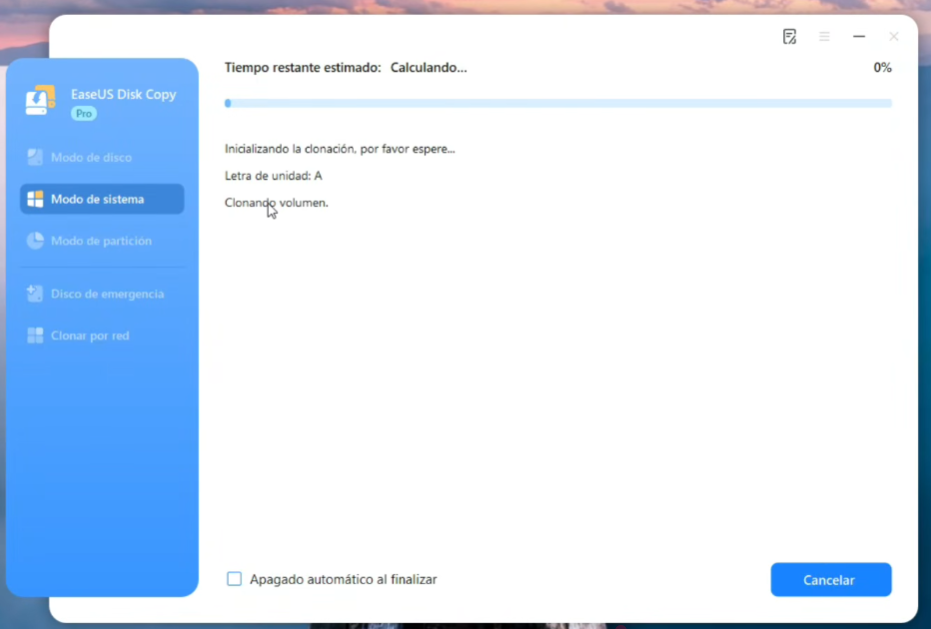Click the EaseUS Disk Copy logo icon
931x629 pixels.
[x=40, y=100]
